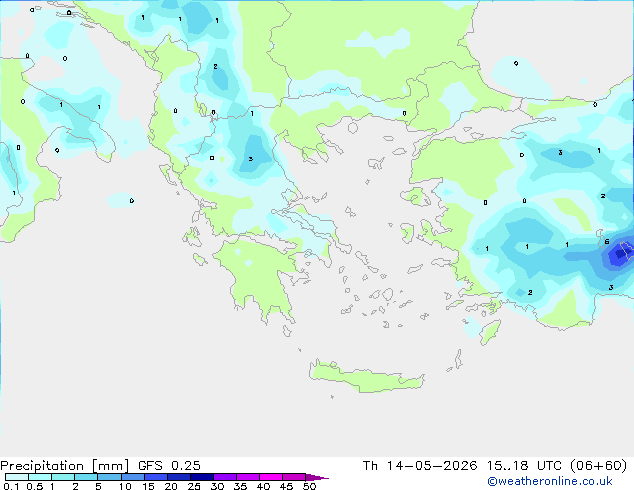Select the 45–50 mm legend swatch
The width and height of the screenshot is (634, 490).
point(294,477)
